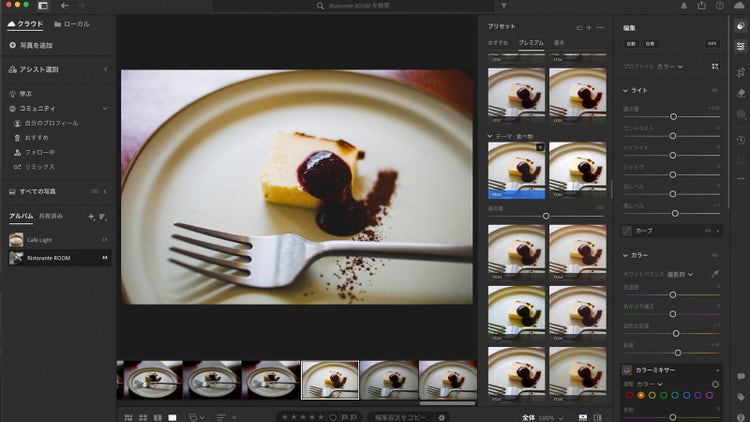The width and height of the screenshot is (750, 422).
Task: Select the おすすめ presets tab
Action: pos(497,43)
